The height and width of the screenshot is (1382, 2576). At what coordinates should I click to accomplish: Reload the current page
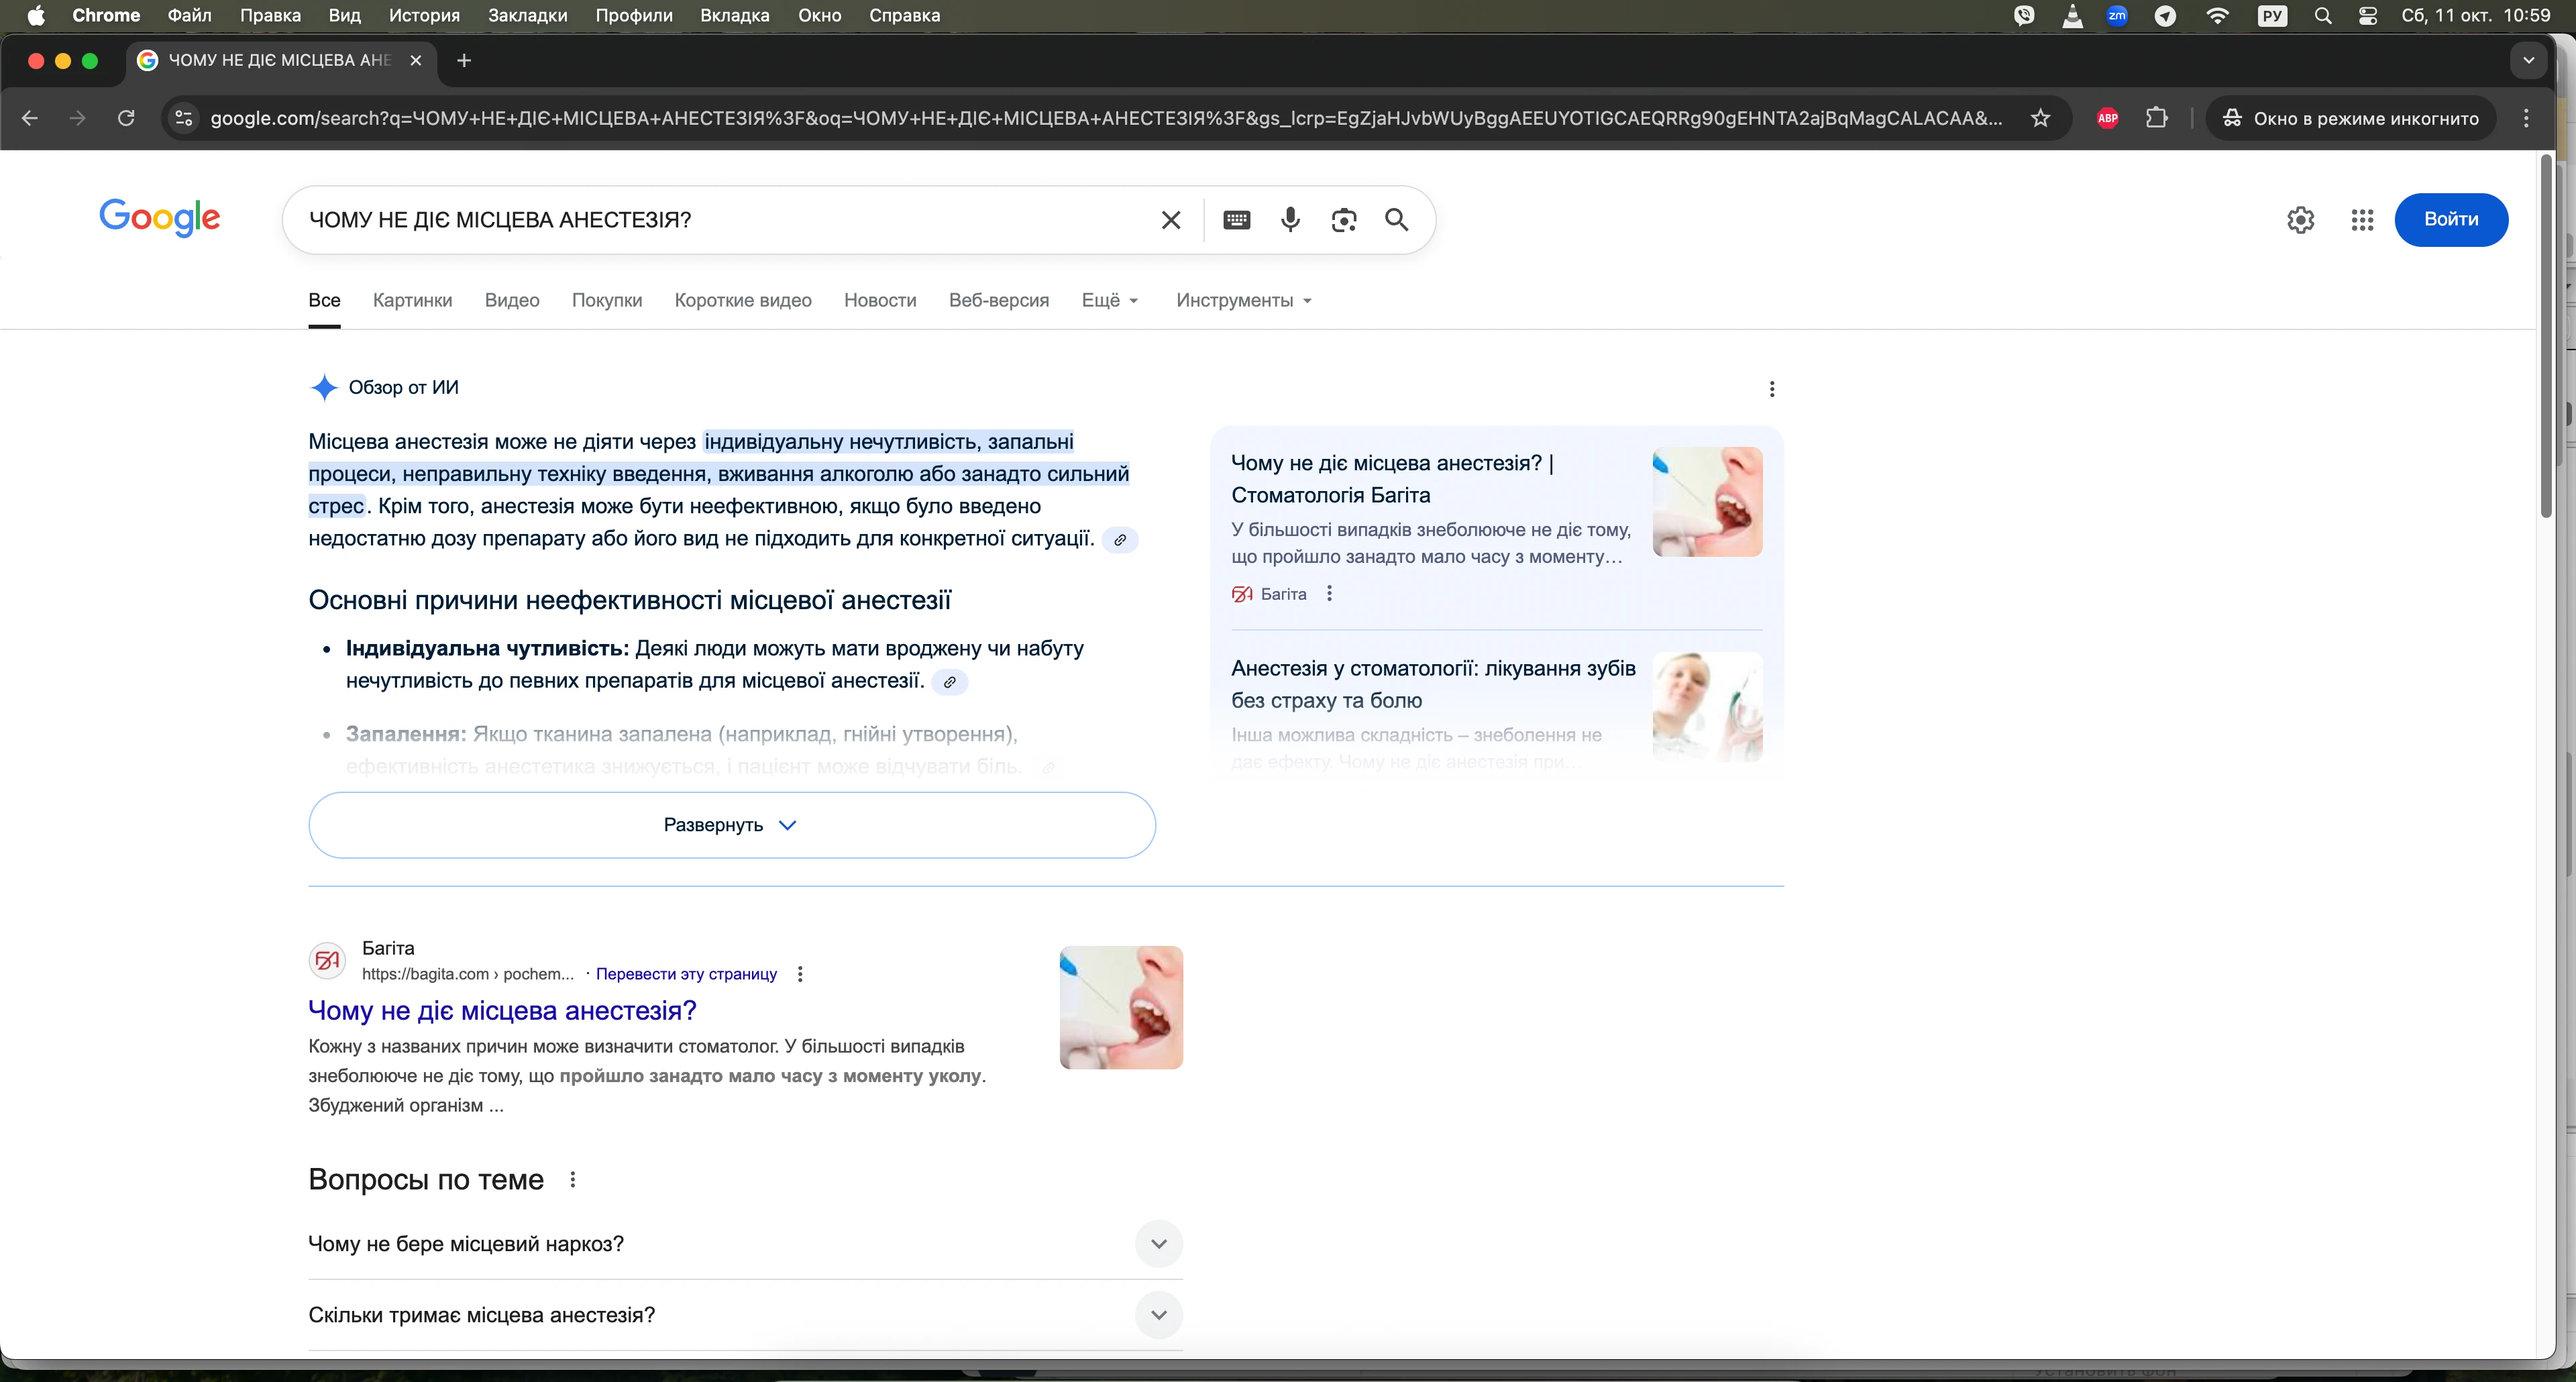(x=126, y=118)
